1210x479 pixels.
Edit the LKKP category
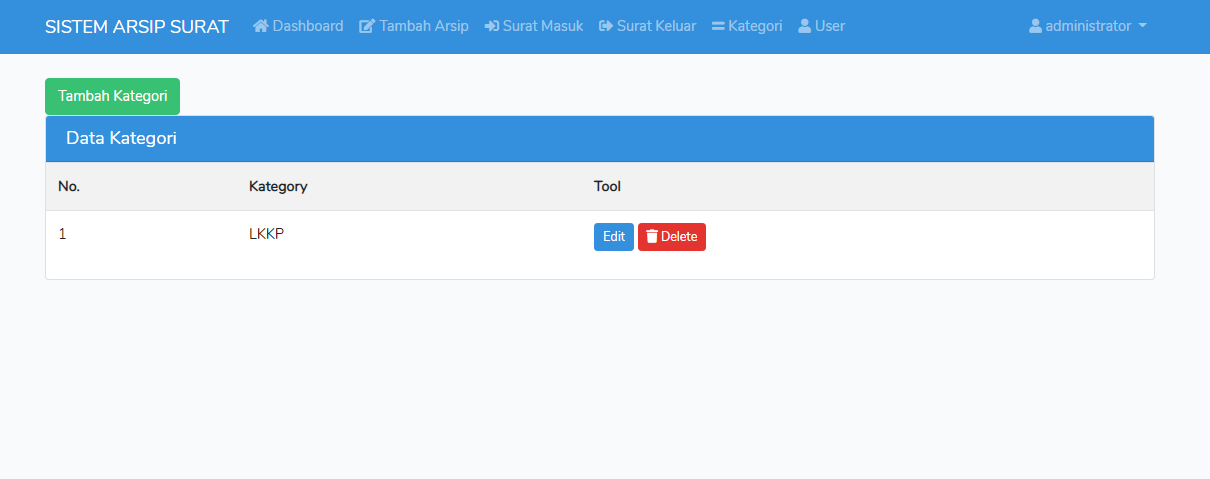(614, 237)
